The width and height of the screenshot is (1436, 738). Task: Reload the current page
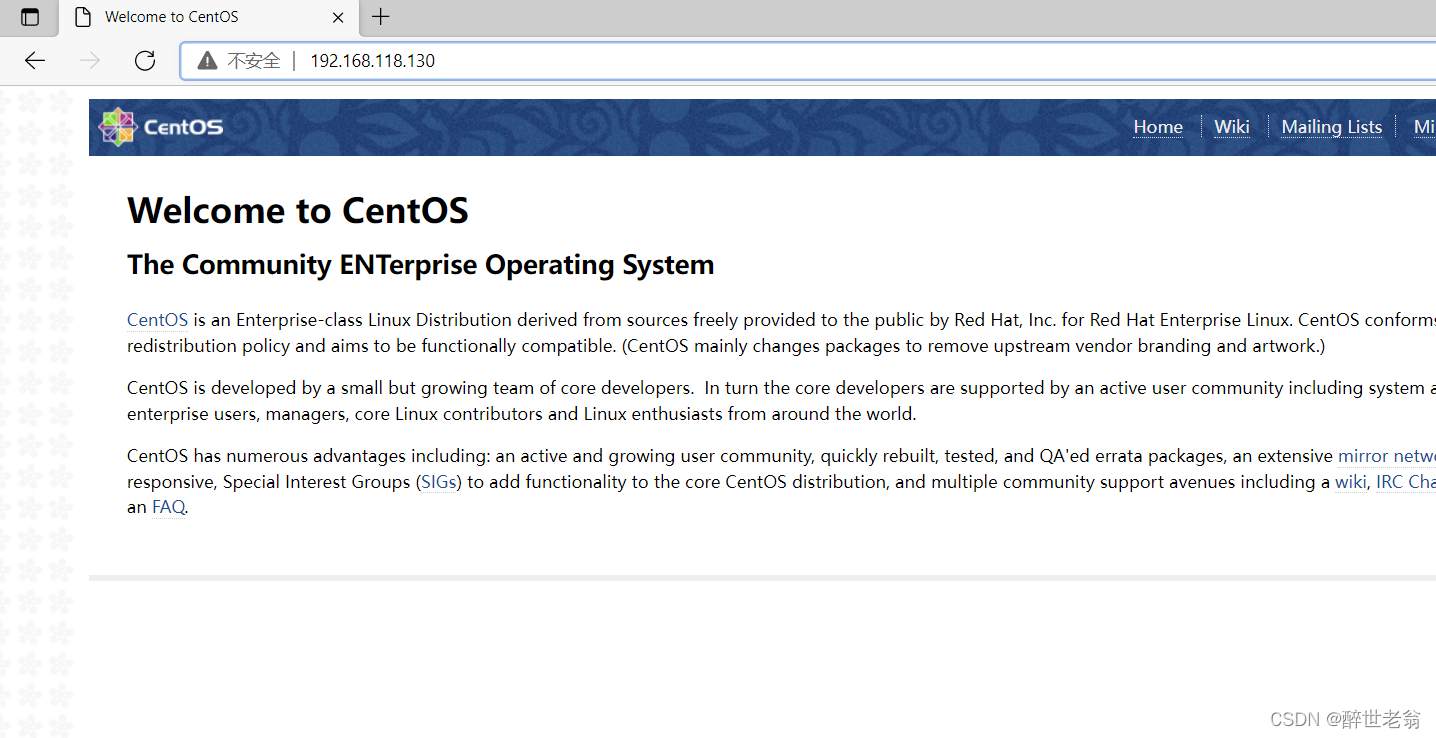coord(145,60)
